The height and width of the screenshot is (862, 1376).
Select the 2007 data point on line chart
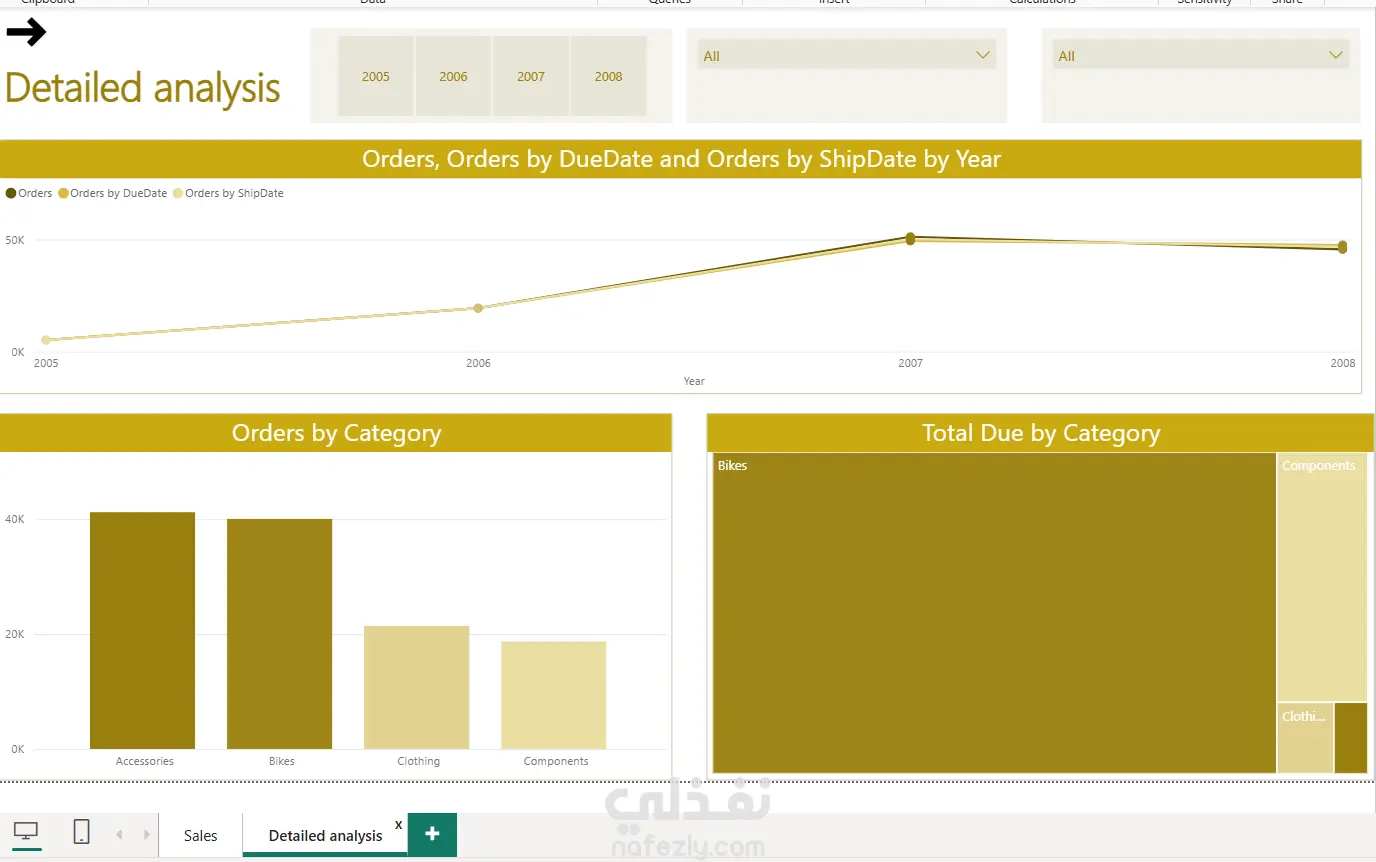[910, 239]
